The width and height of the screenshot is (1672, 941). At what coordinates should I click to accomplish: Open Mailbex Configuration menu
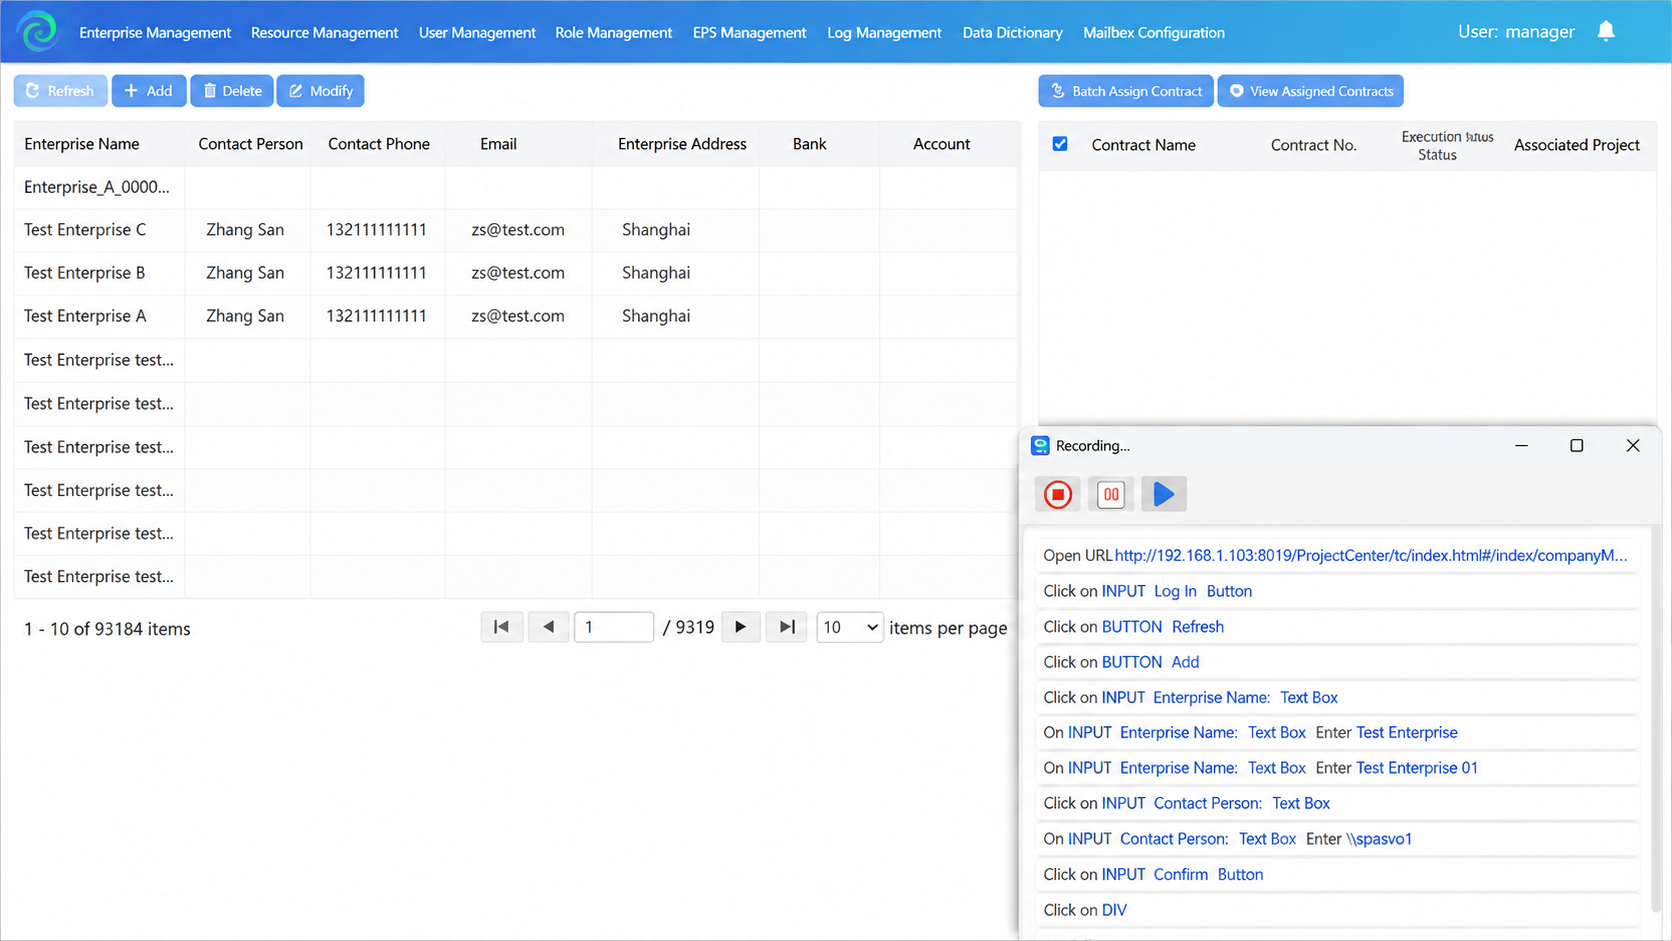(x=1154, y=33)
